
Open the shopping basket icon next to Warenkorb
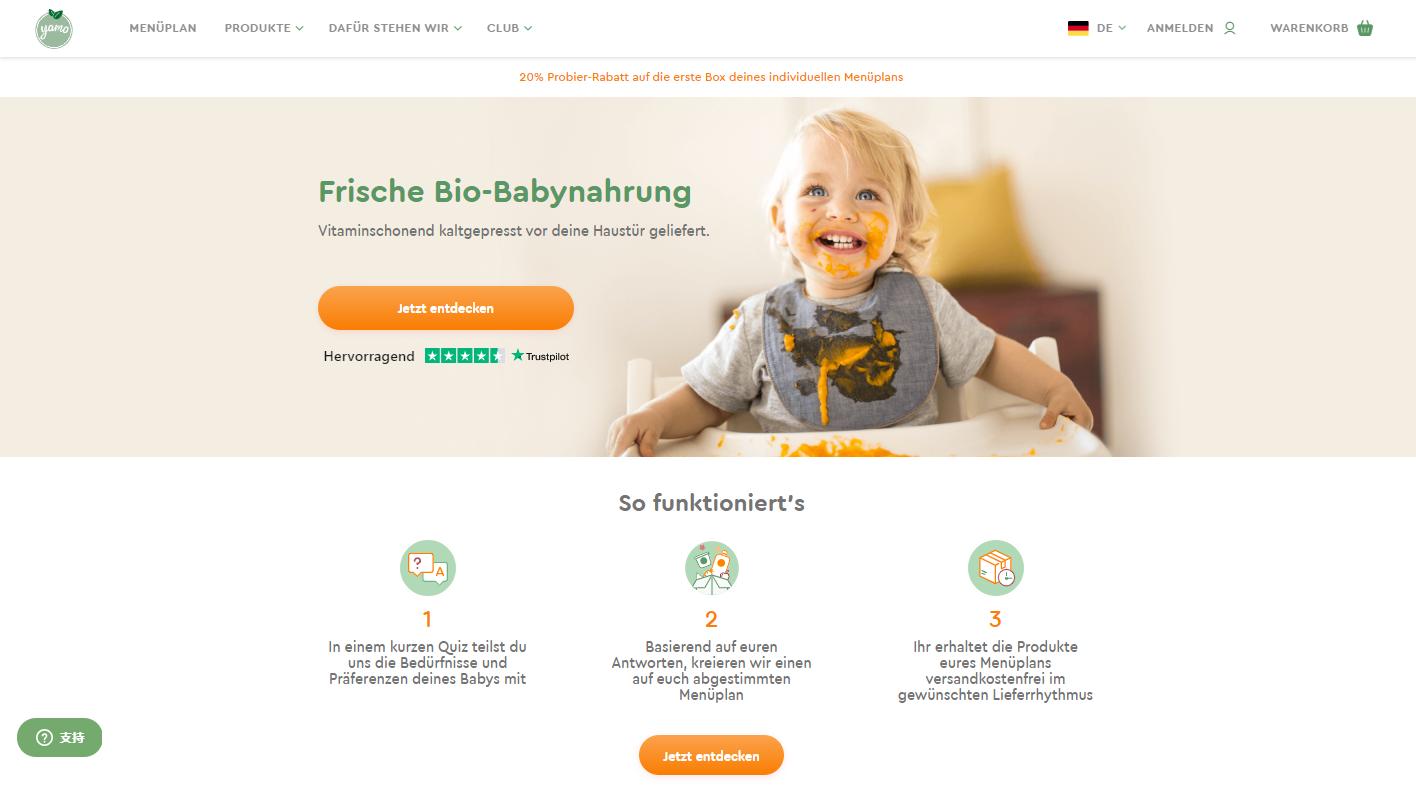click(1365, 28)
